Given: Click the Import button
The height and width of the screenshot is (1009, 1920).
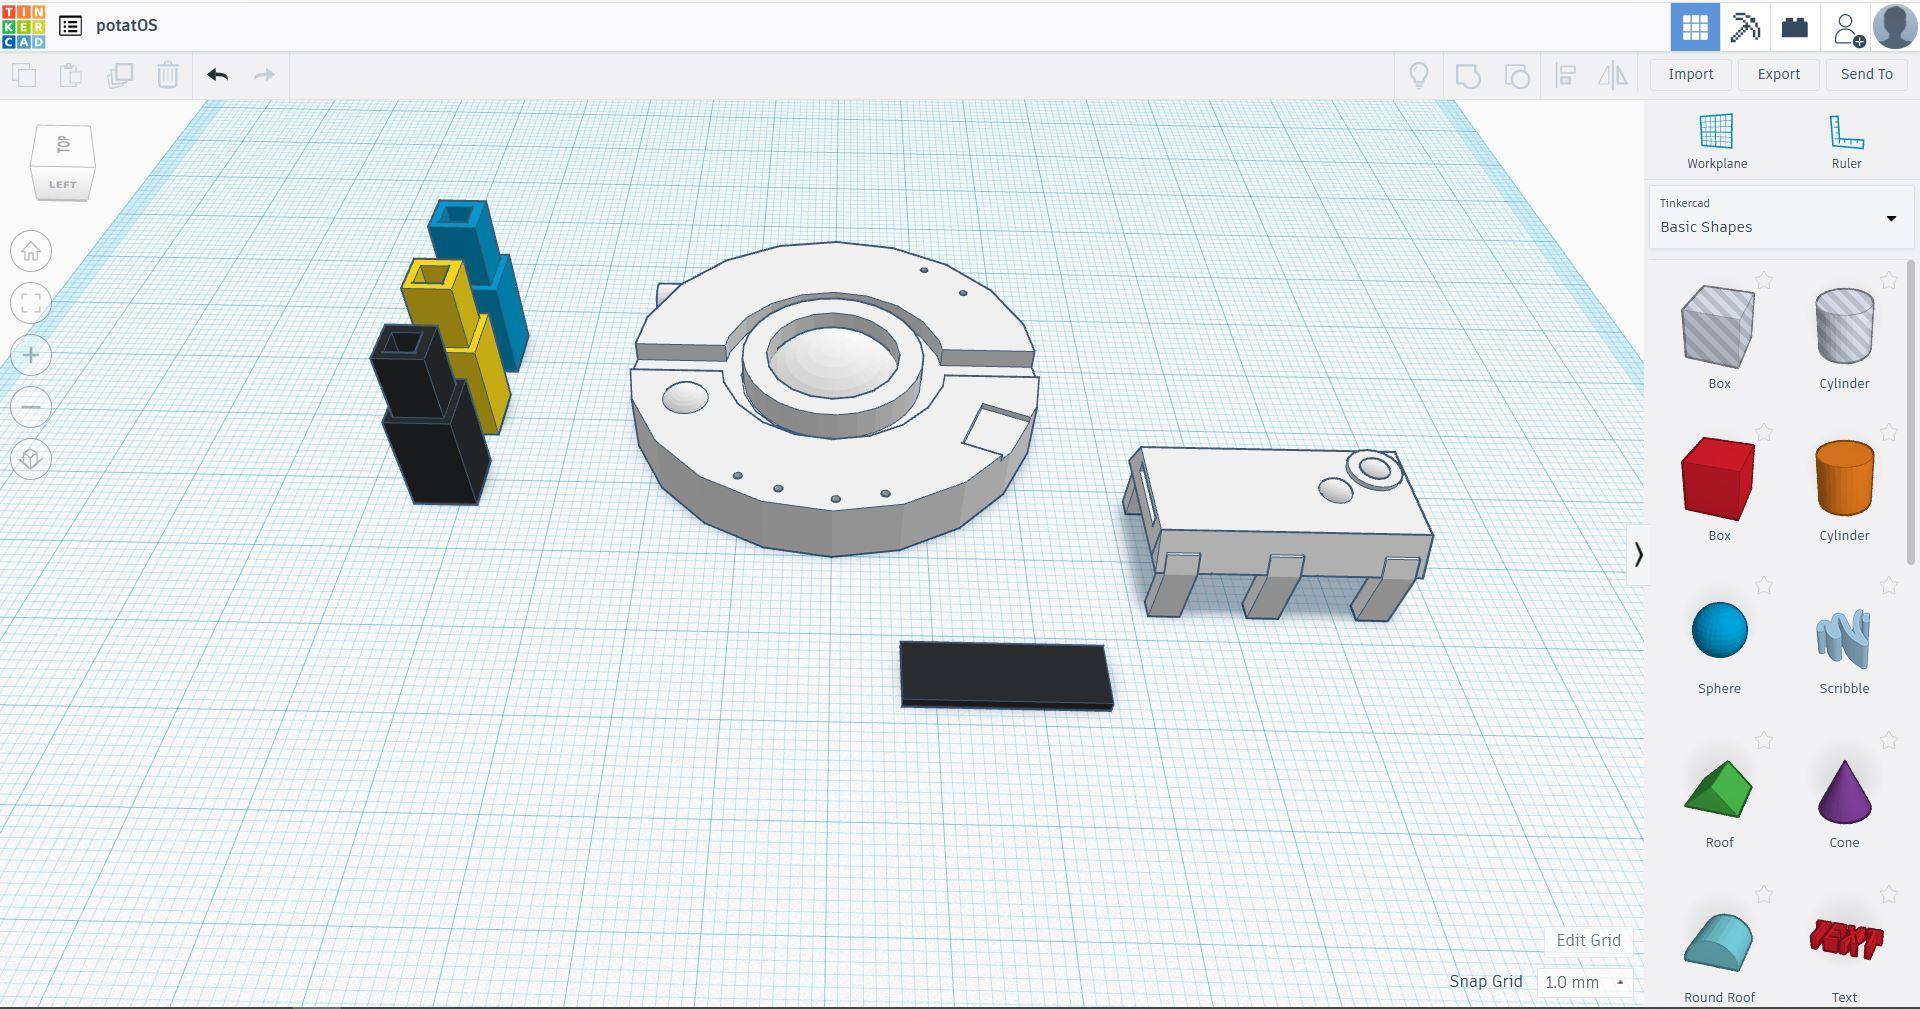Looking at the screenshot, I should click(1690, 75).
